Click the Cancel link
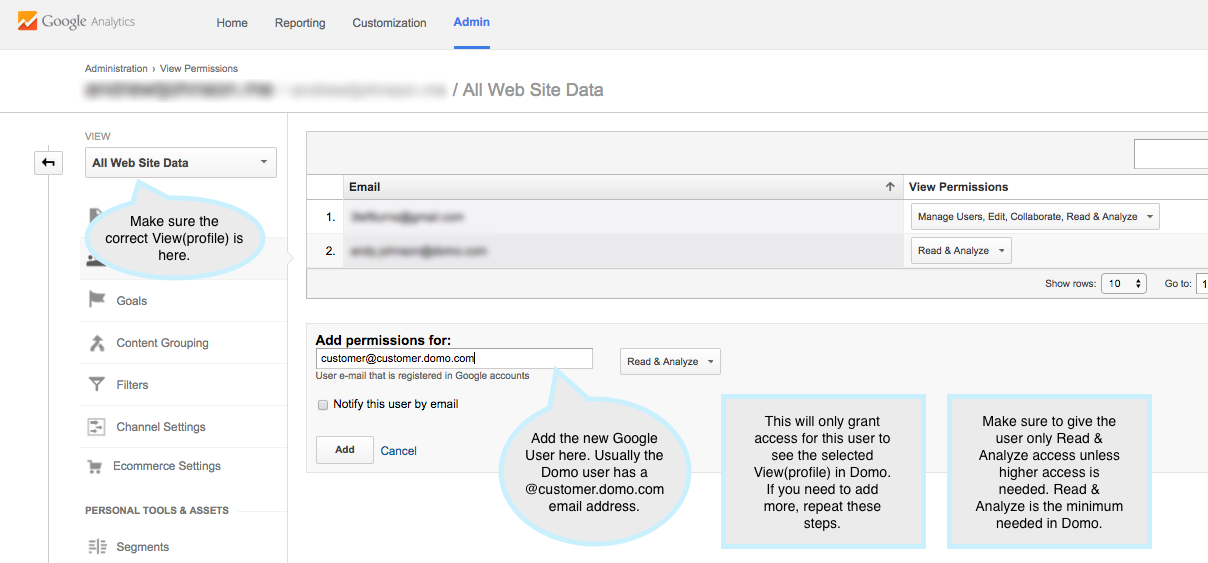This screenshot has height=563, width=1208. 398,451
